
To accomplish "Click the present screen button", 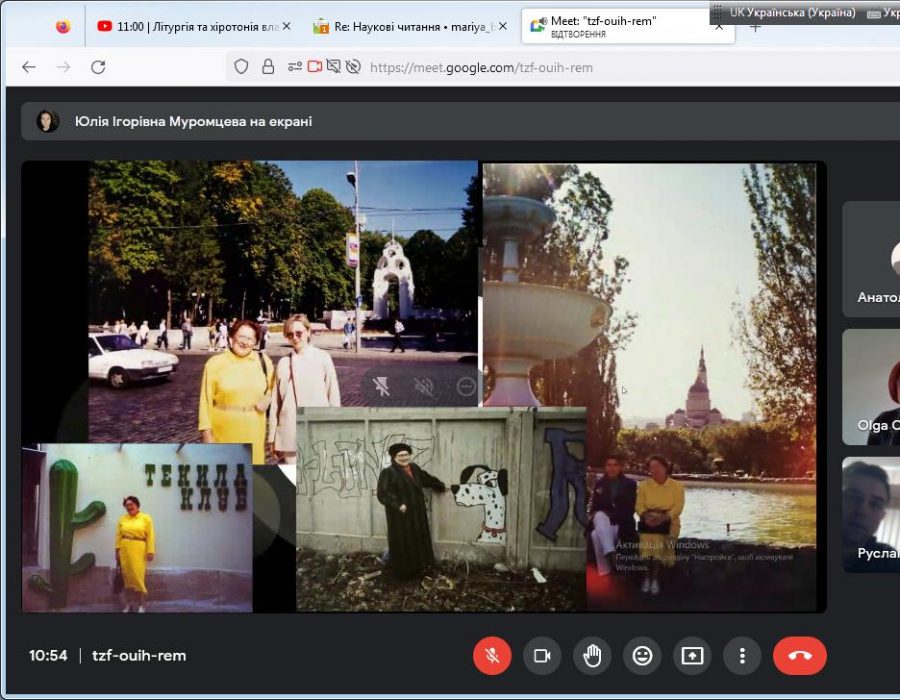I will 692,656.
